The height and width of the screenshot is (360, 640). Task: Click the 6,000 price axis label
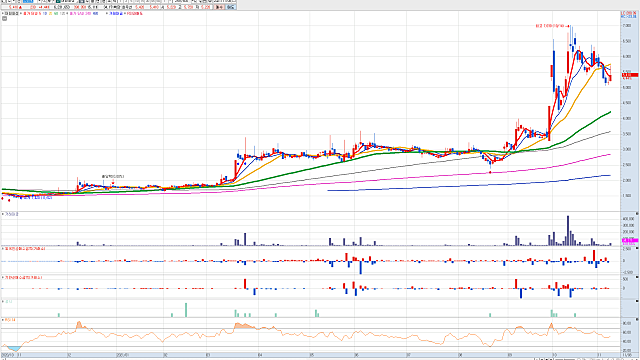click(627, 57)
